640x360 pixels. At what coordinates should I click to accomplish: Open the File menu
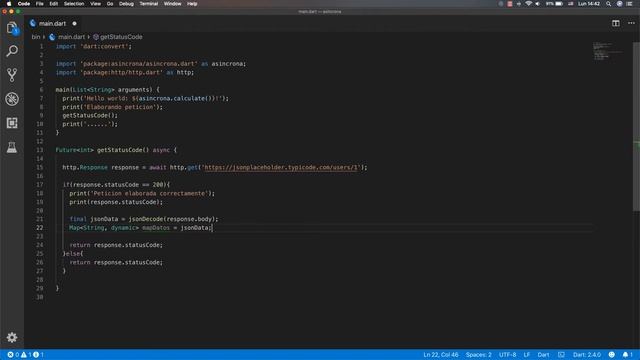[x=40, y=4]
